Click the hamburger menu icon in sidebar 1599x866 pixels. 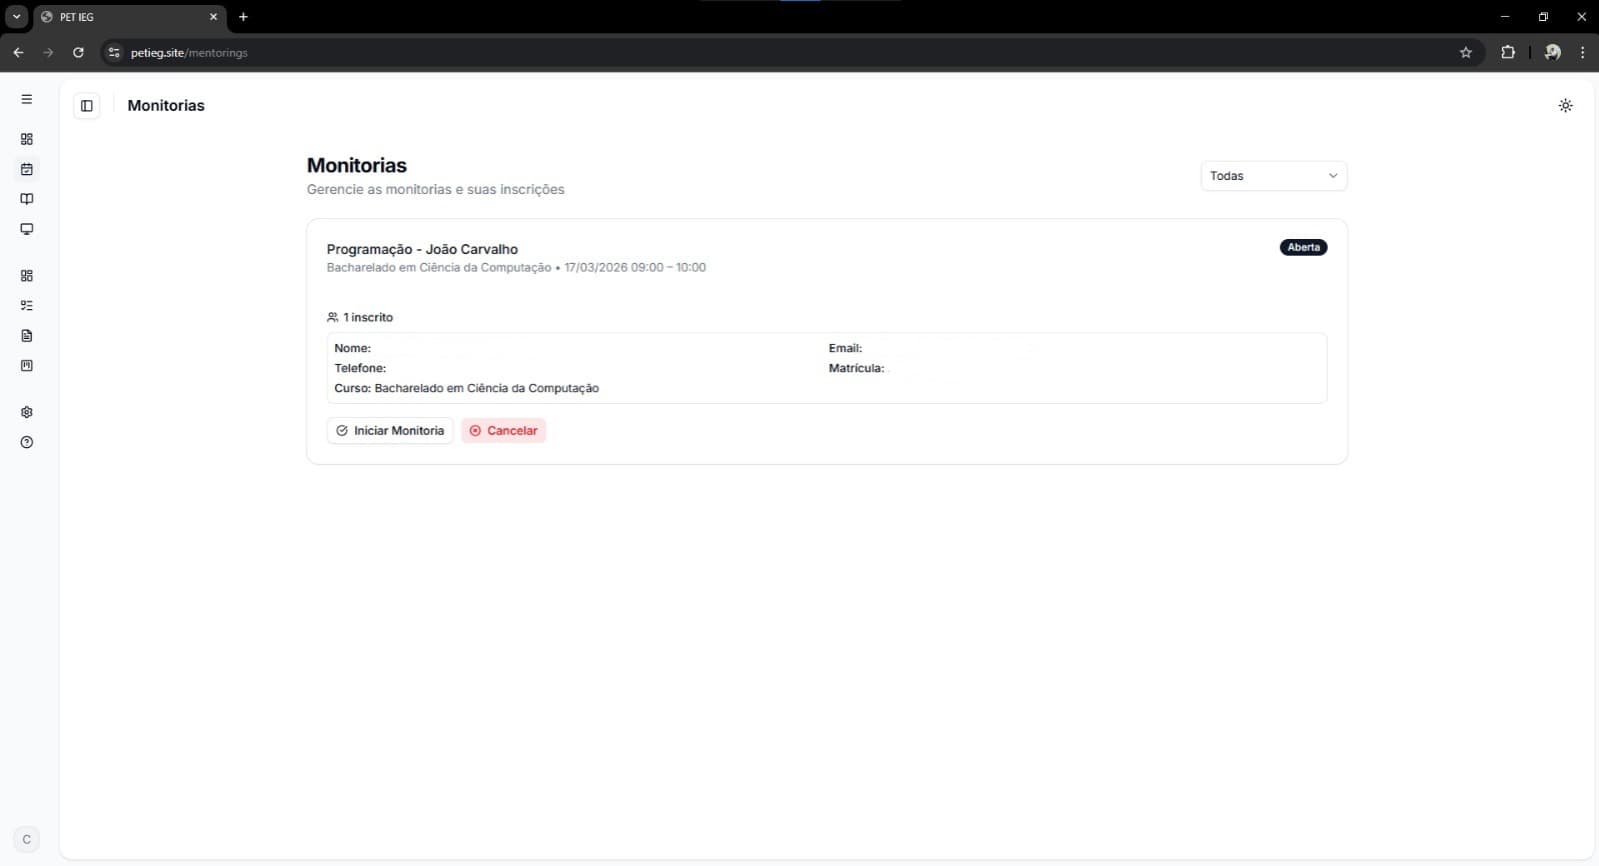tap(27, 99)
